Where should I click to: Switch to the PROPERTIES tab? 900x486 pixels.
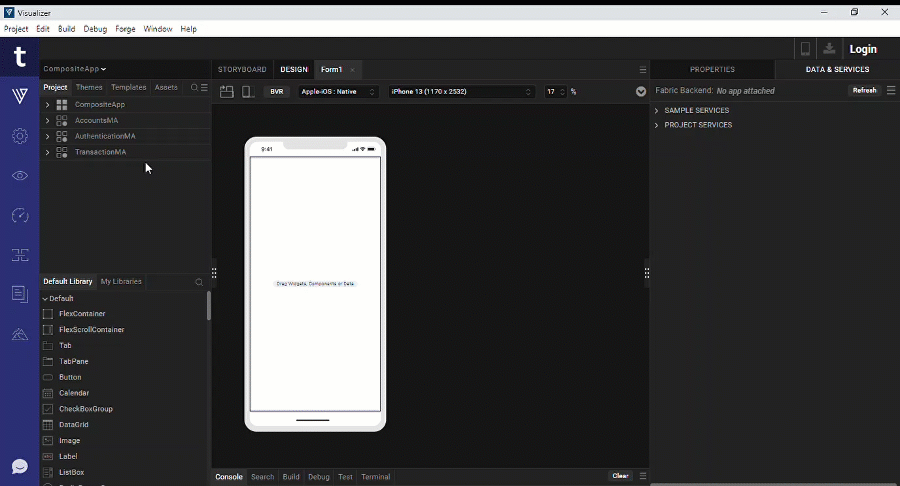tap(712, 70)
